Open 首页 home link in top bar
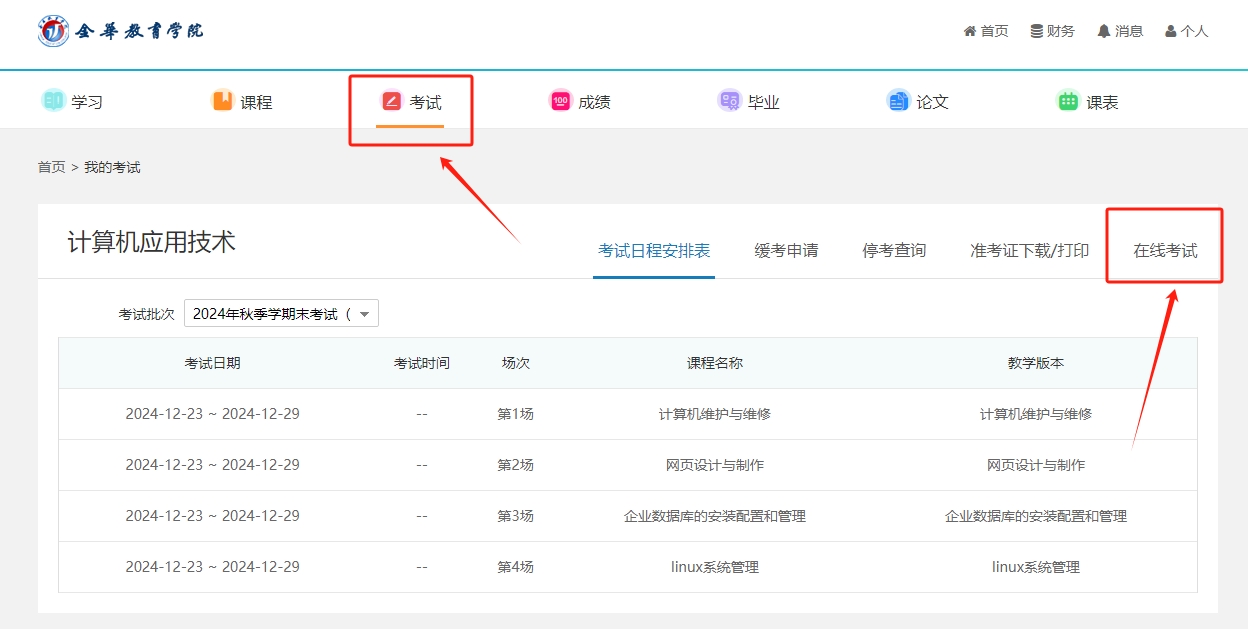The height and width of the screenshot is (629, 1248). pyautogui.click(x=986, y=31)
